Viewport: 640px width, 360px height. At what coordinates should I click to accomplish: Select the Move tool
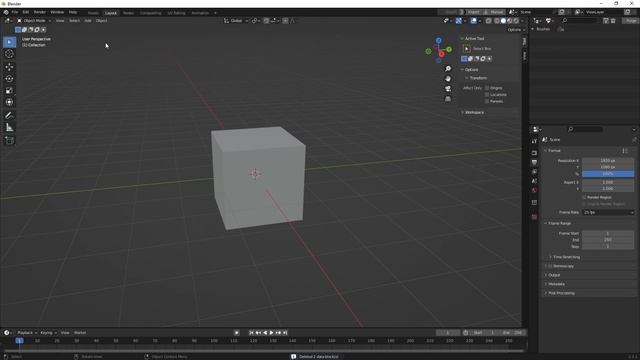click(x=9, y=67)
